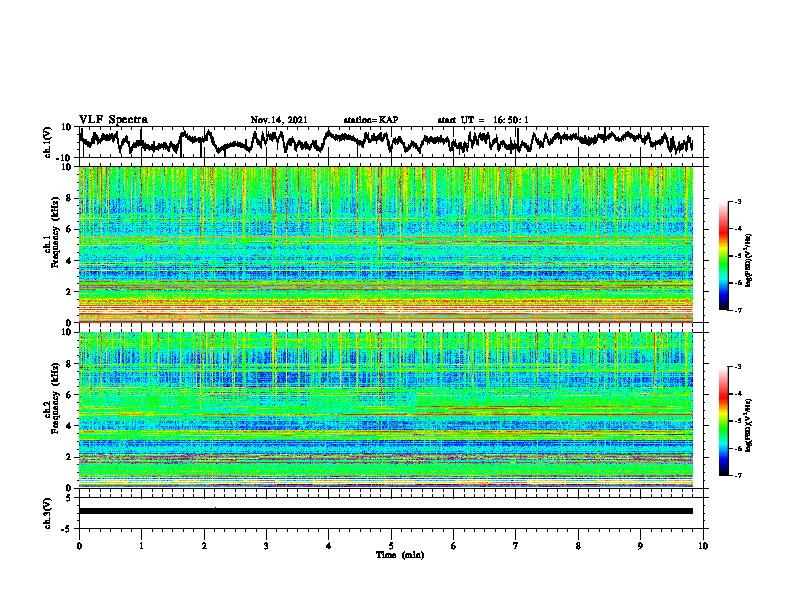
Task: Click time axis tick label "4"
Action: (x=329, y=546)
